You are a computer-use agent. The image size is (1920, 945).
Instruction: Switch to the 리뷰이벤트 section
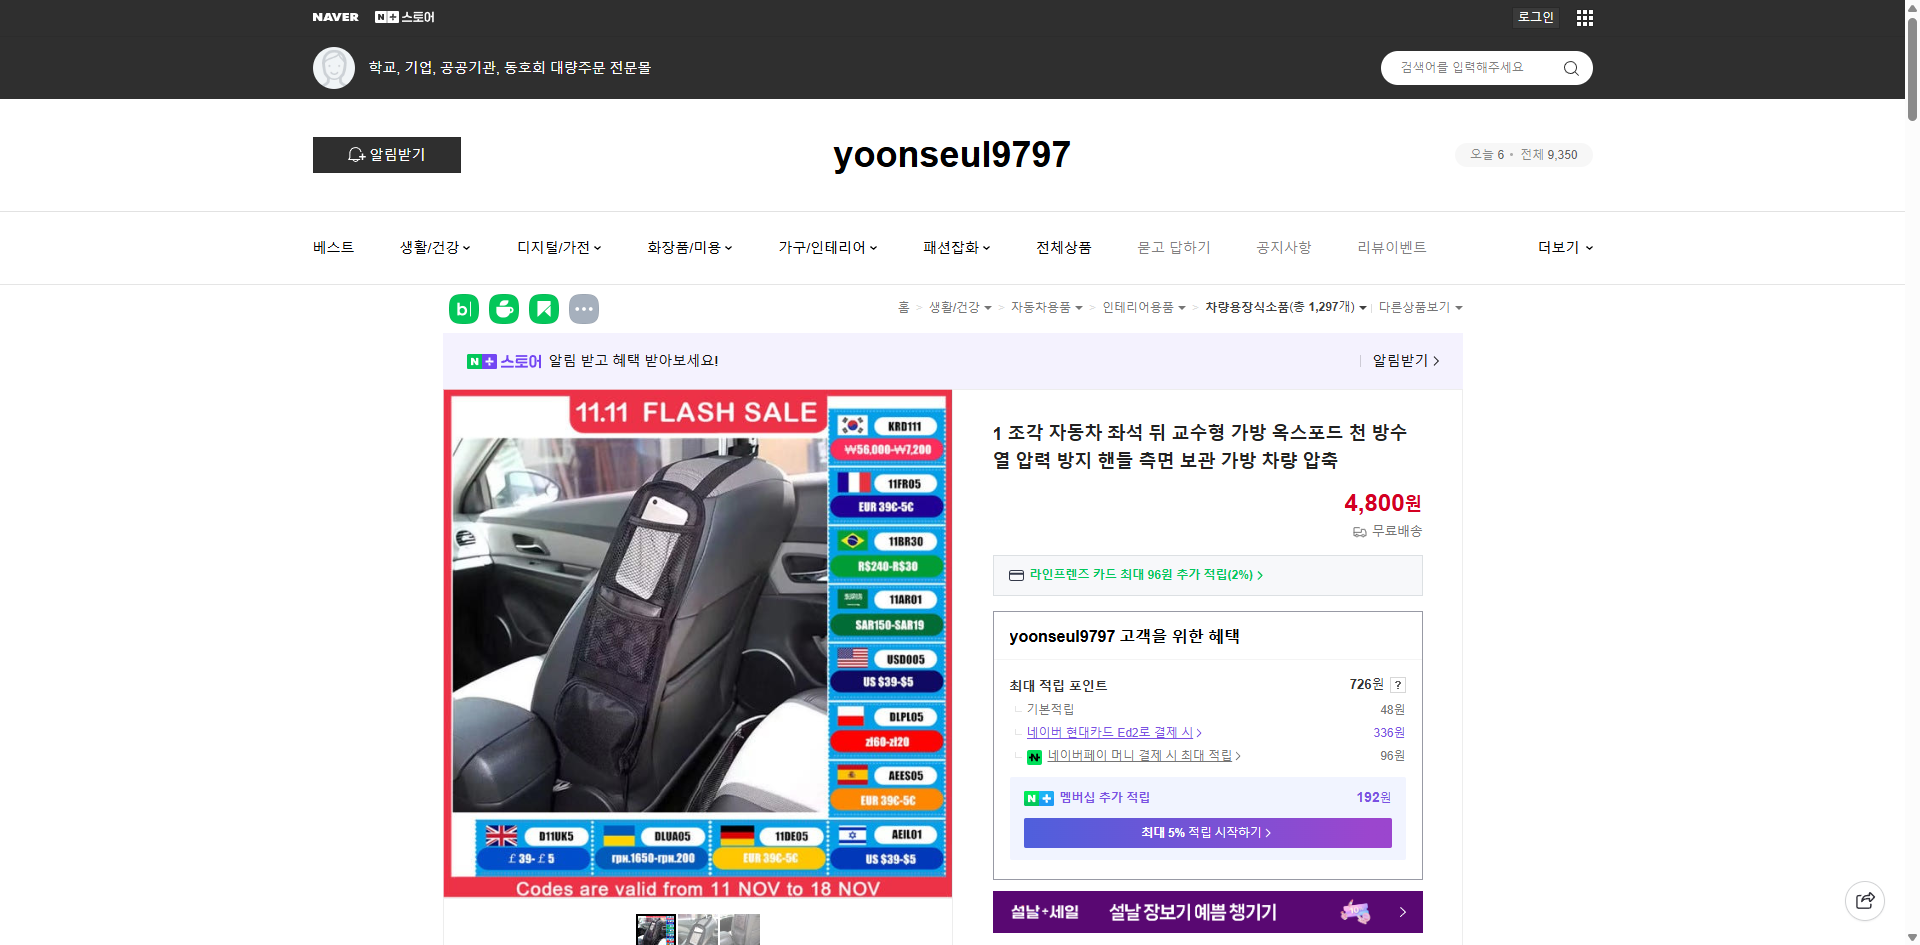click(x=1391, y=247)
